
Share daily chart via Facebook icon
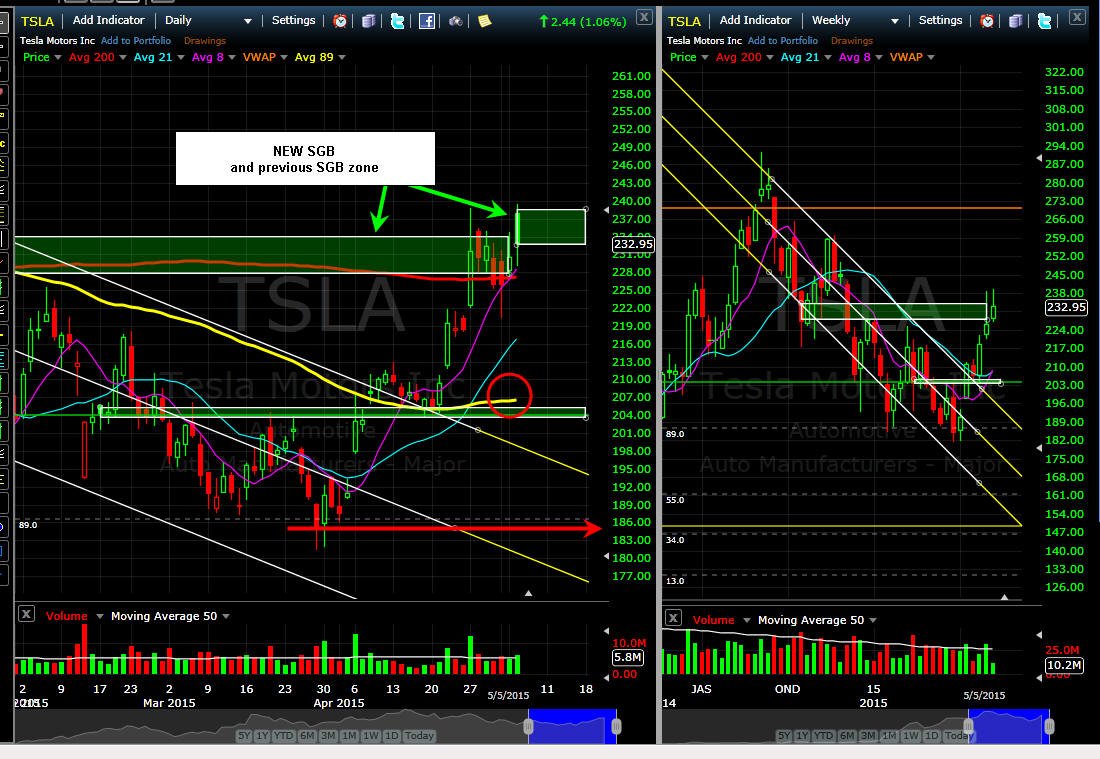[x=427, y=21]
